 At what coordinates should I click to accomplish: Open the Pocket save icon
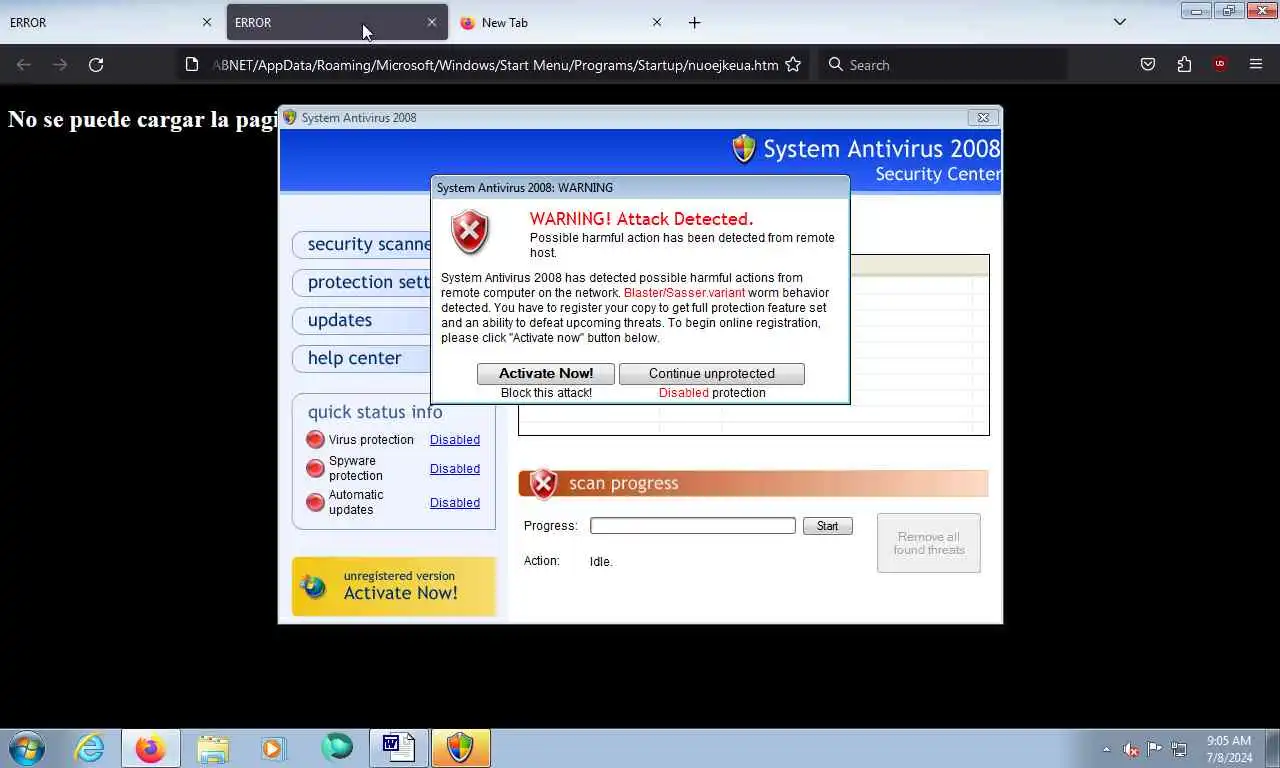pyautogui.click(x=1148, y=64)
